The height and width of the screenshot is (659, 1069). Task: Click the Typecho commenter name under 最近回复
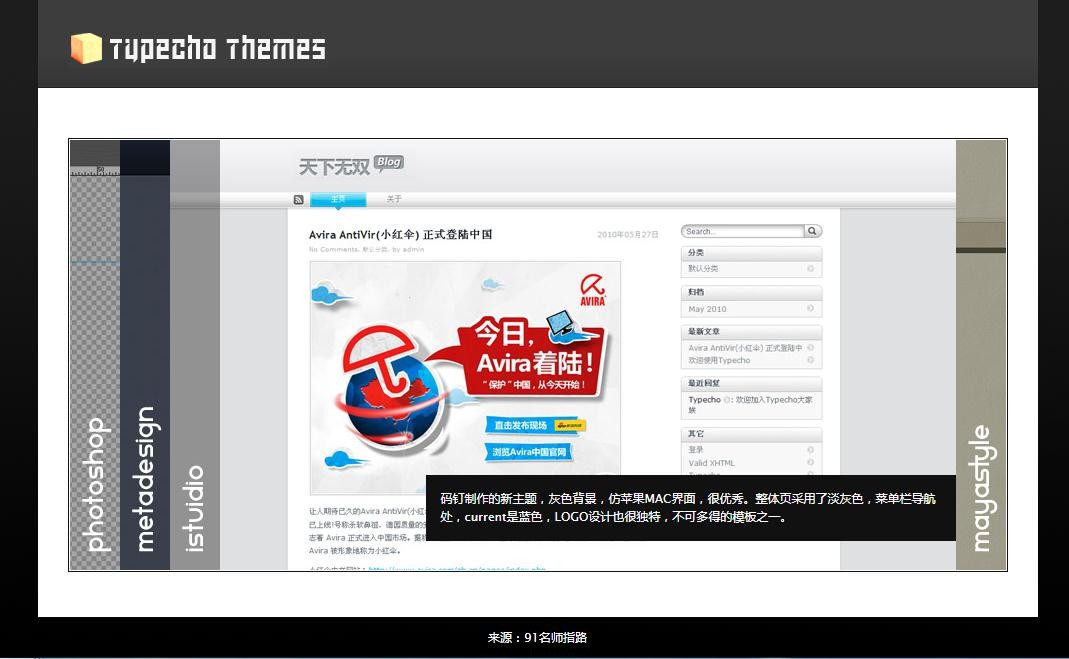click(704, 400)
